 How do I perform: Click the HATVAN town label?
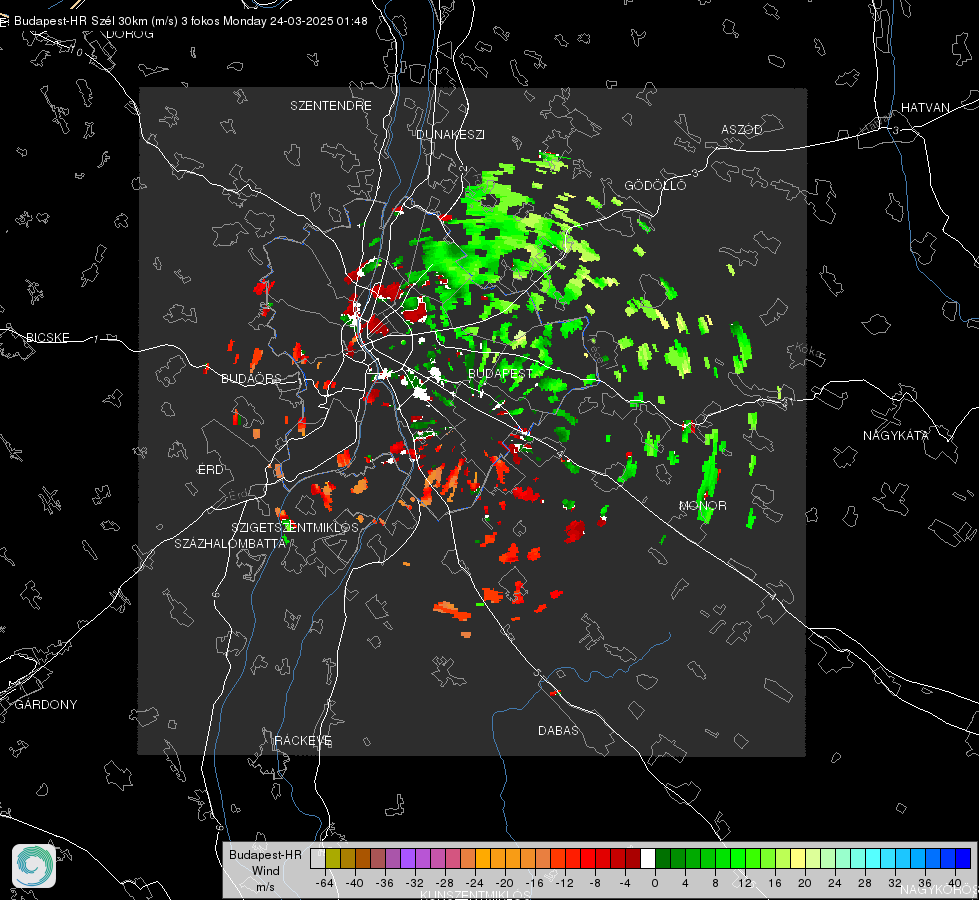pyautogui.click(x=925, y=107)
